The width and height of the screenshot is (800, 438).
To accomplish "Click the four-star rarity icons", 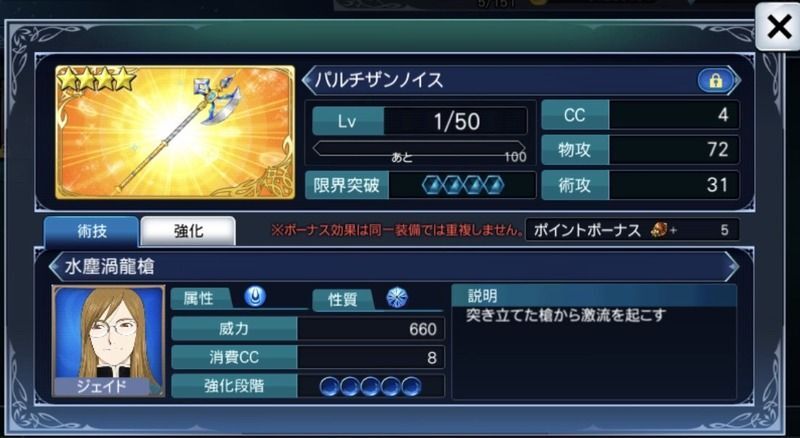I will click(96, 79).
